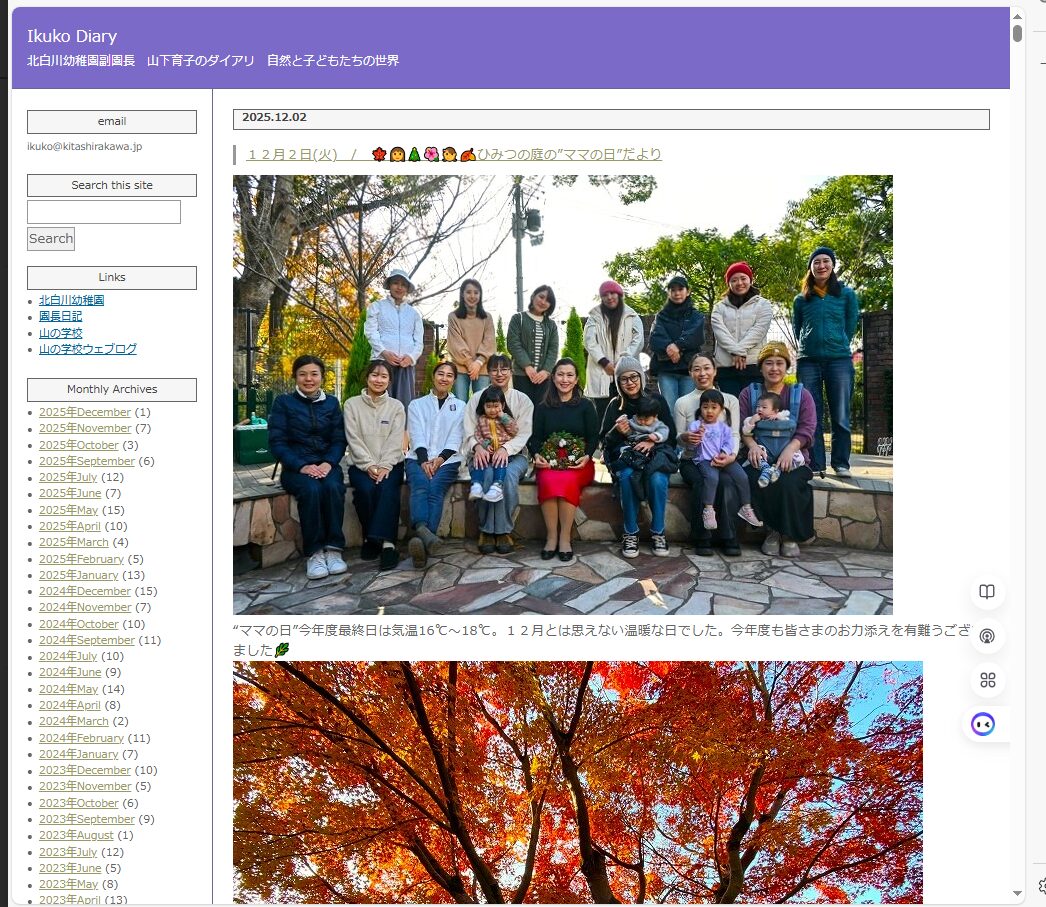This screenshot has width=1046, height=907.
Task: Open the 2025年December archive
Action: (85, 412)
